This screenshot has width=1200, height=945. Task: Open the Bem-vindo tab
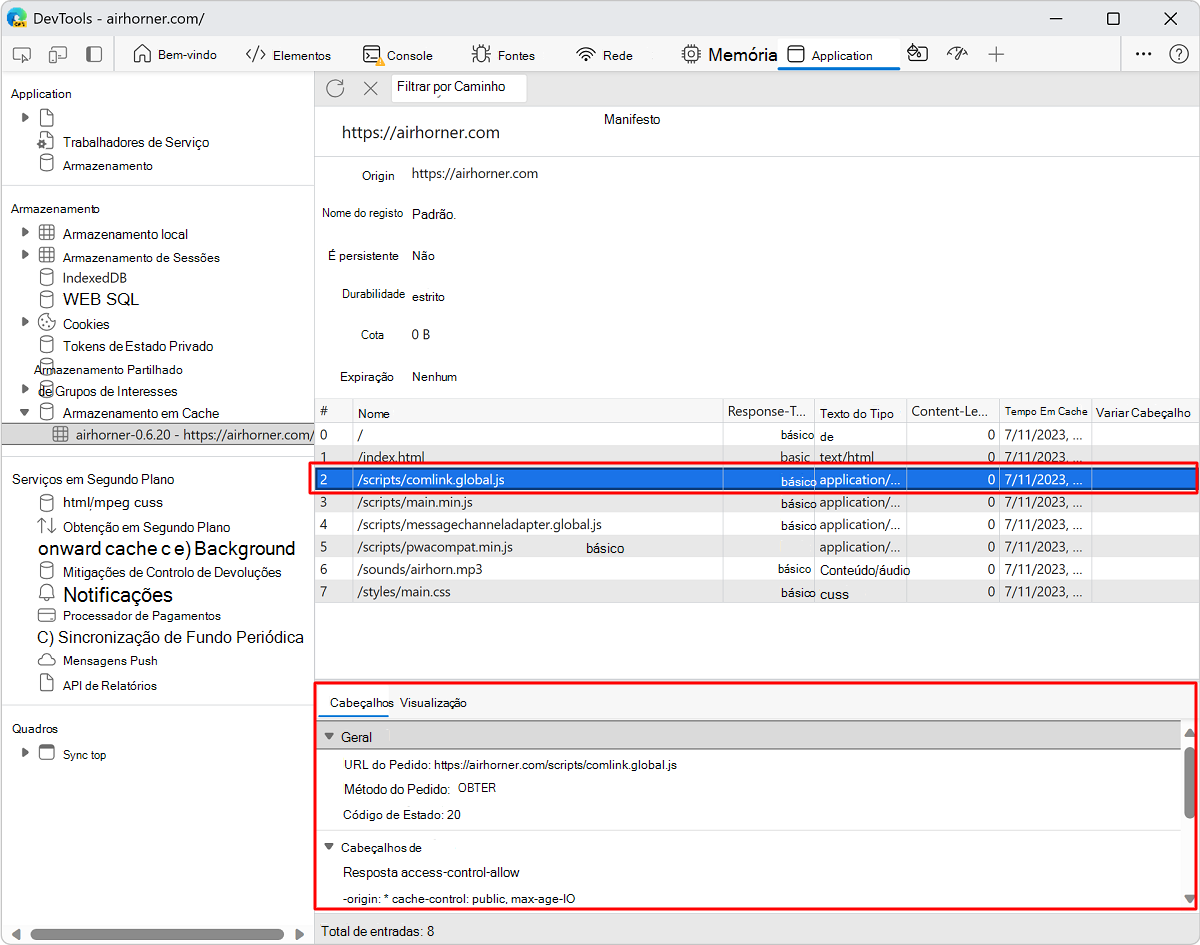point(175,55)
